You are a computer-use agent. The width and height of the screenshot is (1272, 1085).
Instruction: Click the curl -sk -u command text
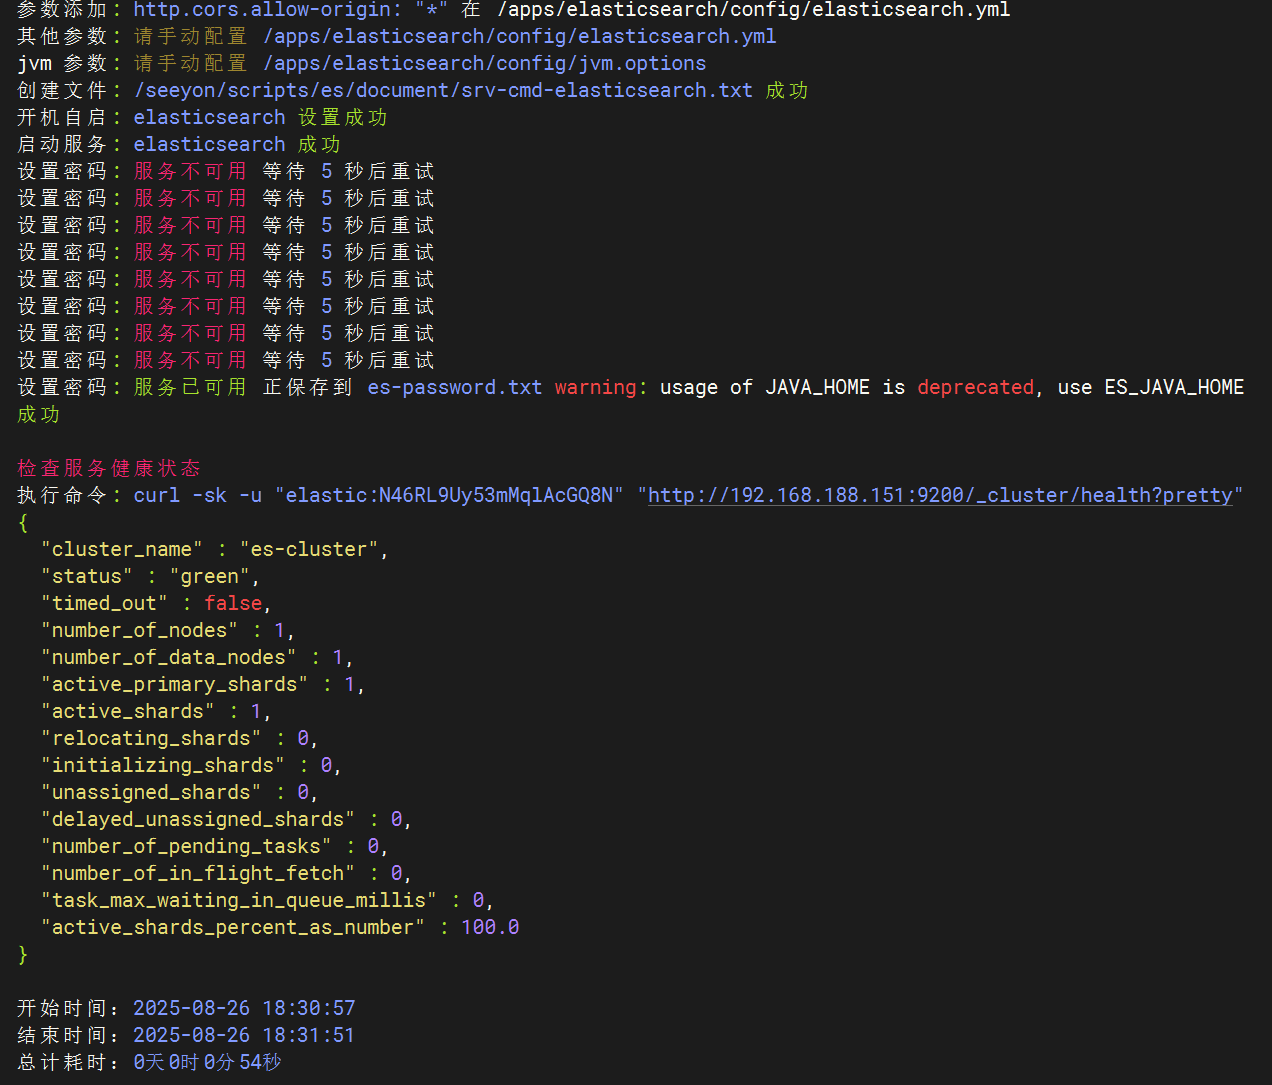(198, 495)
